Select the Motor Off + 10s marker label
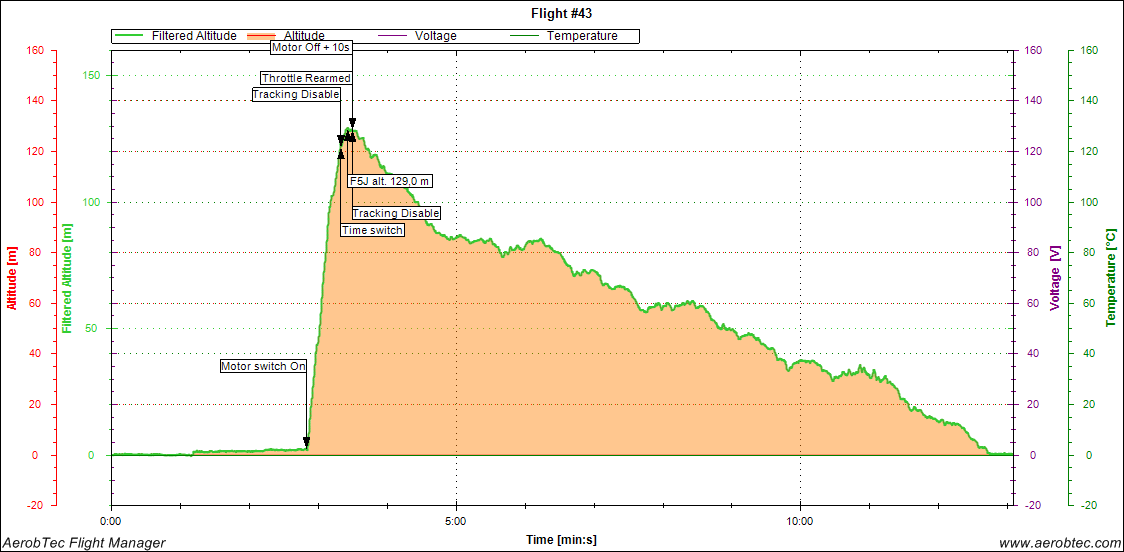The height and width of the screenshot is (552, 1124). click(313, 47)
